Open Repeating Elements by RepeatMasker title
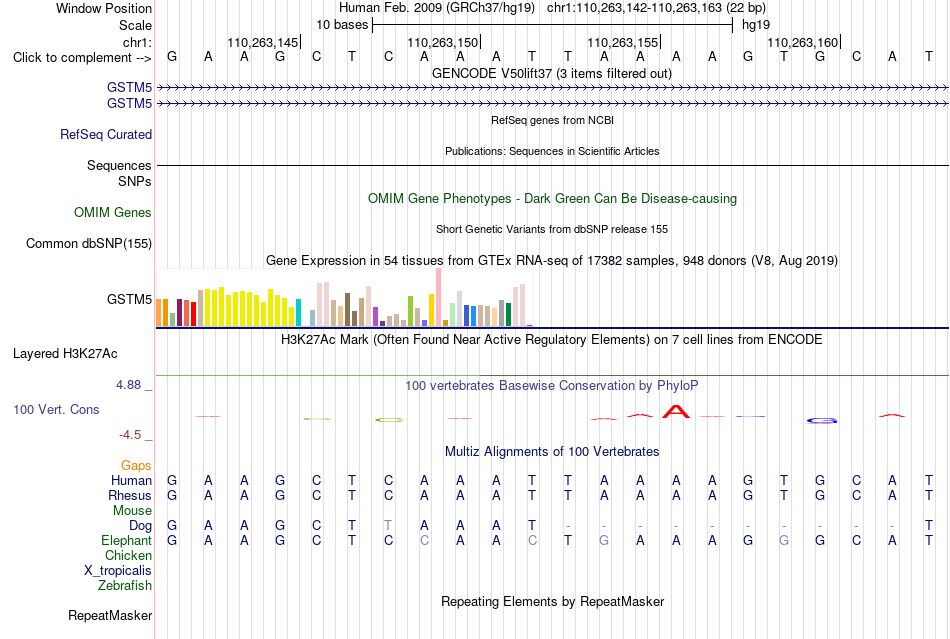The width and height of the screenshot is (950, 639). (x=552, y=601)
